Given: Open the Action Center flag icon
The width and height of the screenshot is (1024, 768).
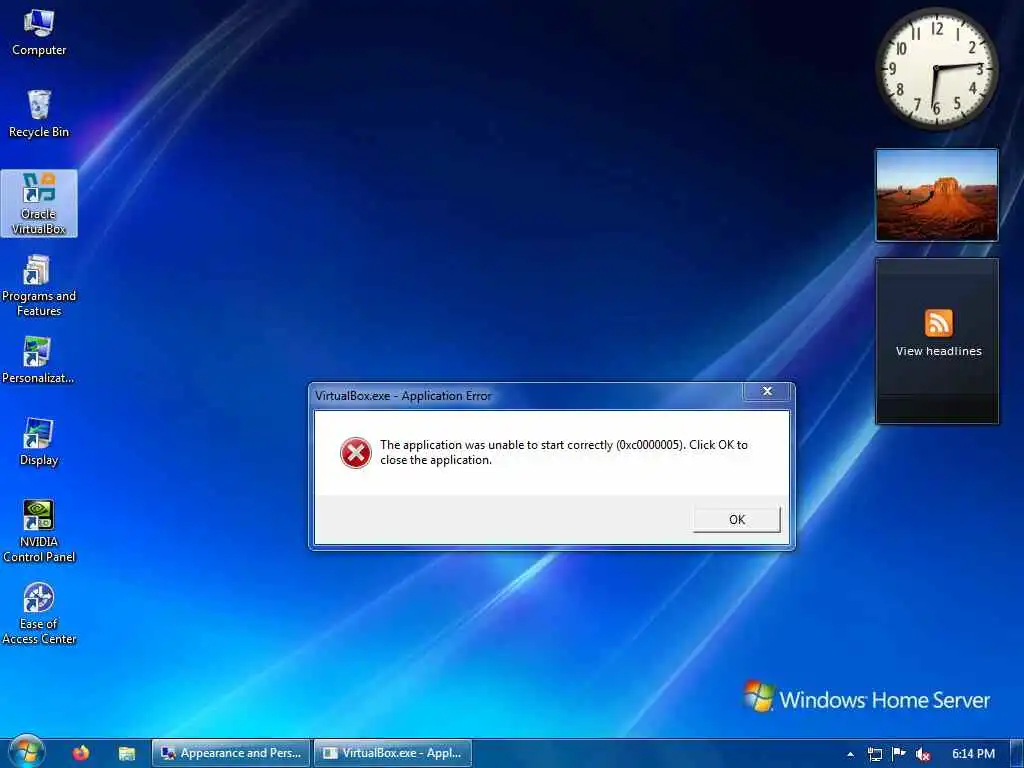Looking at the screenshot, I should [x=899, y=754].
